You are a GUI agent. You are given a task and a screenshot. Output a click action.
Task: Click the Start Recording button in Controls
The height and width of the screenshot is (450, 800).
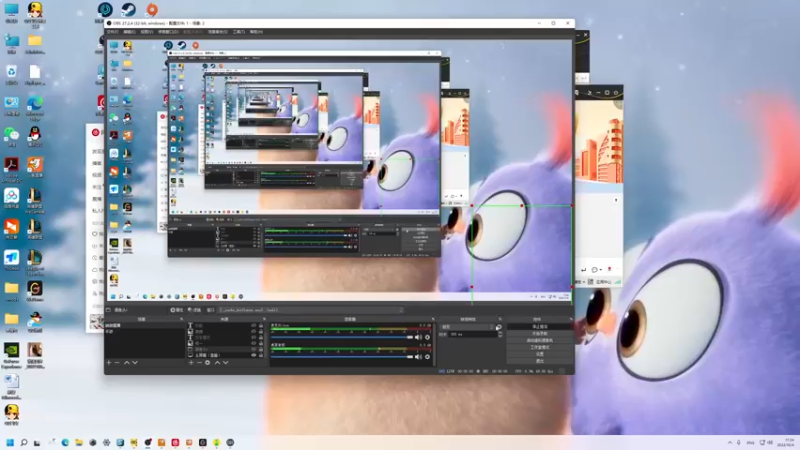tap(539, 333)
